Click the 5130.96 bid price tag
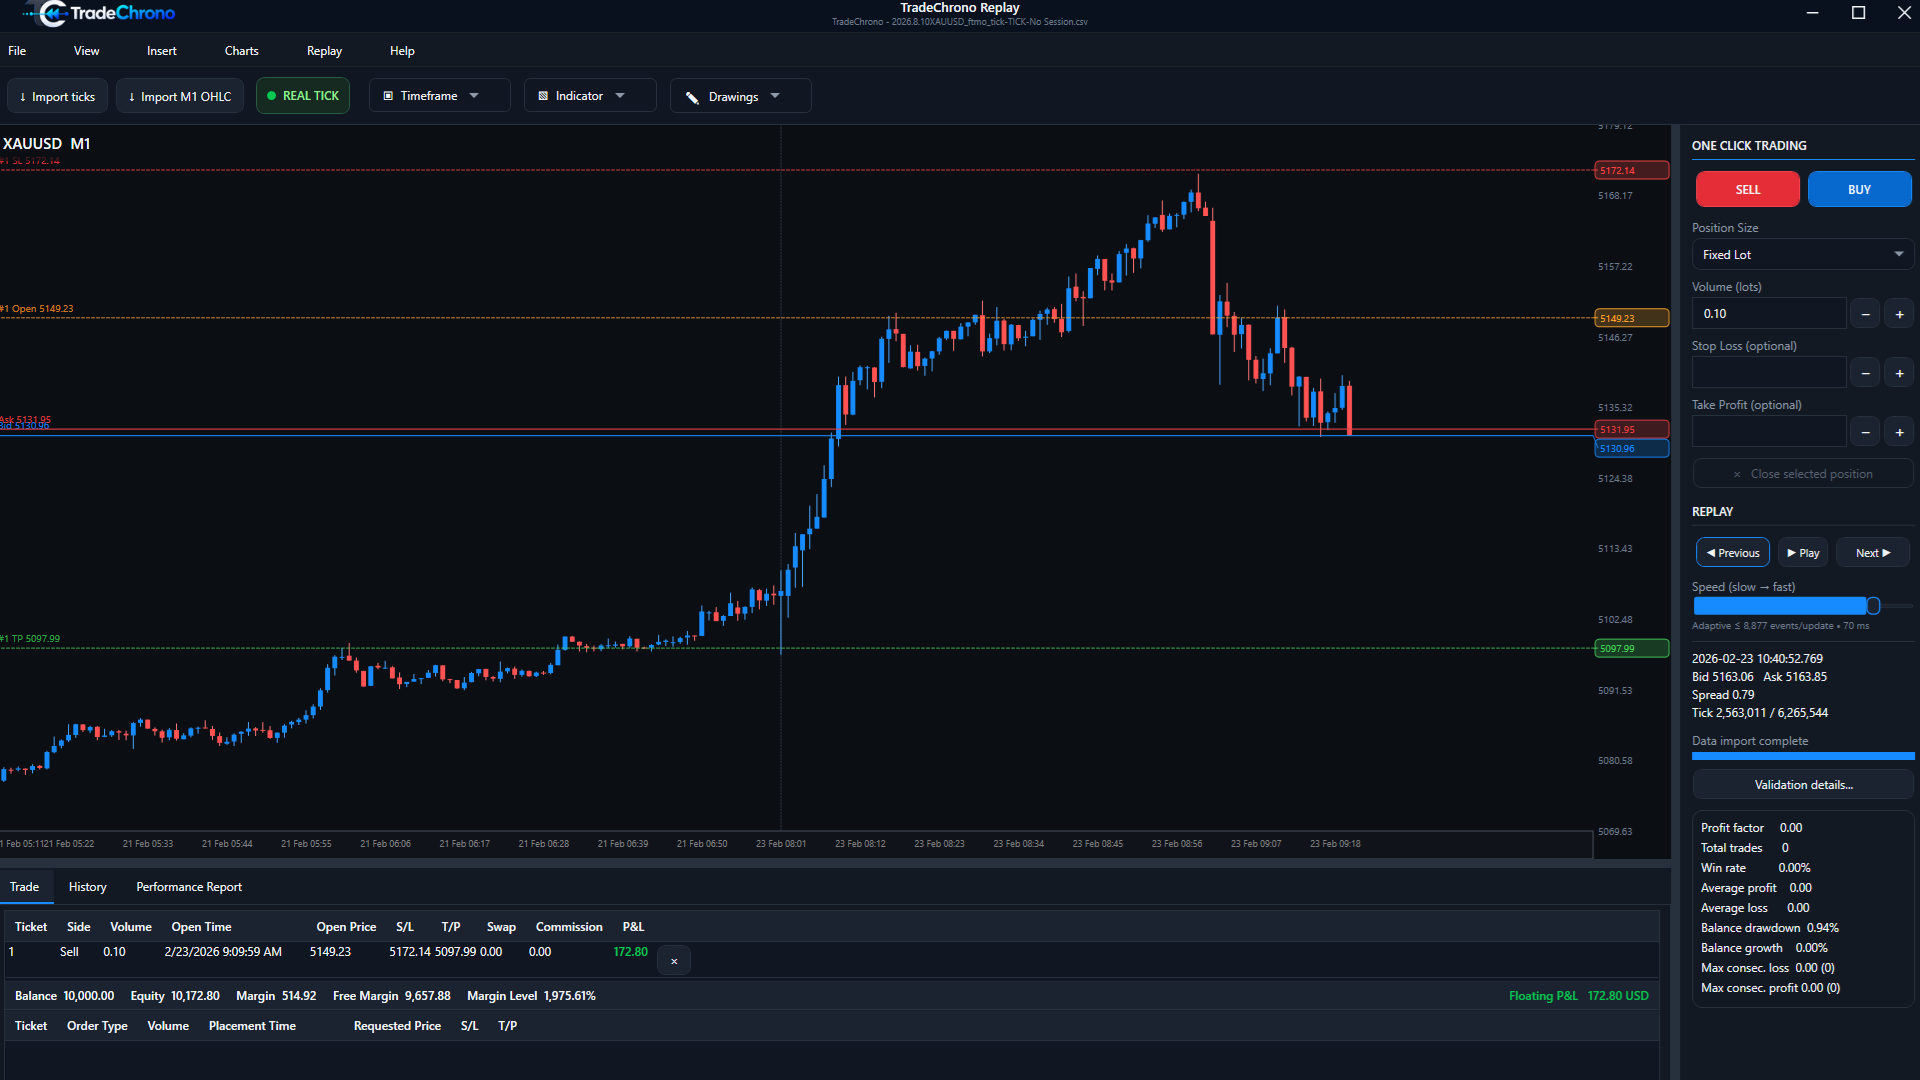Screen dimensions: 1920x1080 [1631, 448]
